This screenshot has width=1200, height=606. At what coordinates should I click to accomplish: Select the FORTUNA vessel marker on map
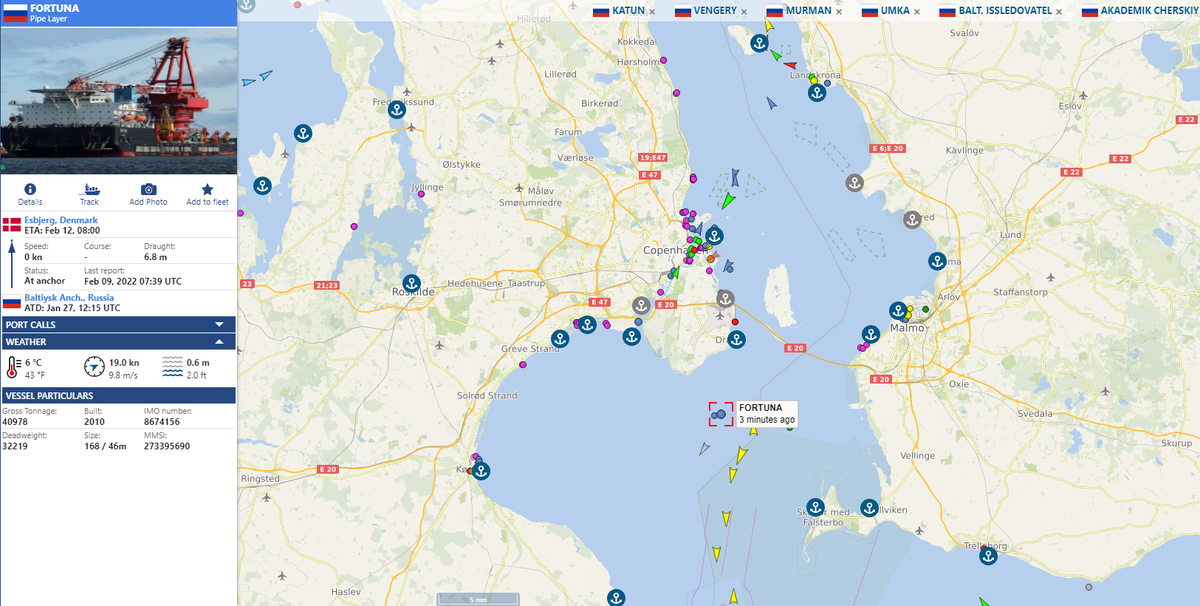(x=721, y=413)
